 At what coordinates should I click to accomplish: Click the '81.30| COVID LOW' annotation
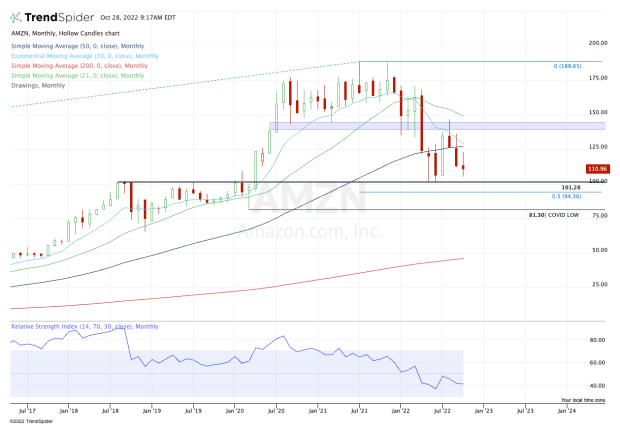tap(554, 215)
